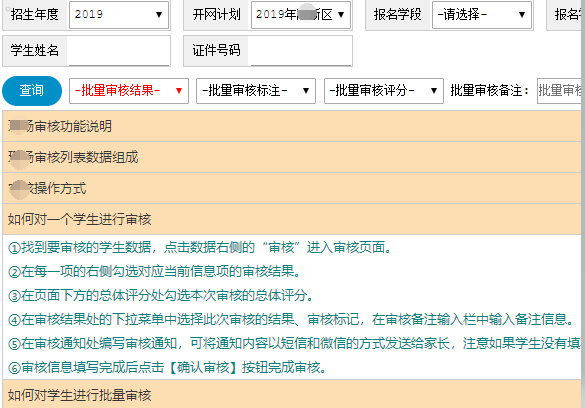Click the arrow icon of 招生年度 select
585x408 pixels.
click(x=159, y=15)
